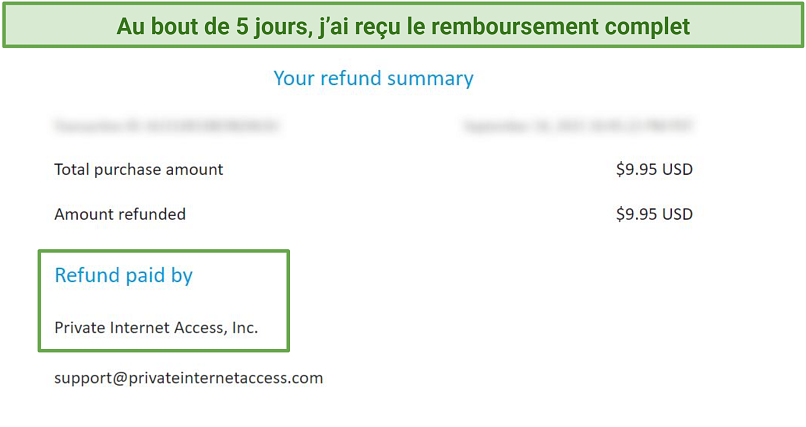Select the "Total purchase amount" label

(x=139, y=170)
